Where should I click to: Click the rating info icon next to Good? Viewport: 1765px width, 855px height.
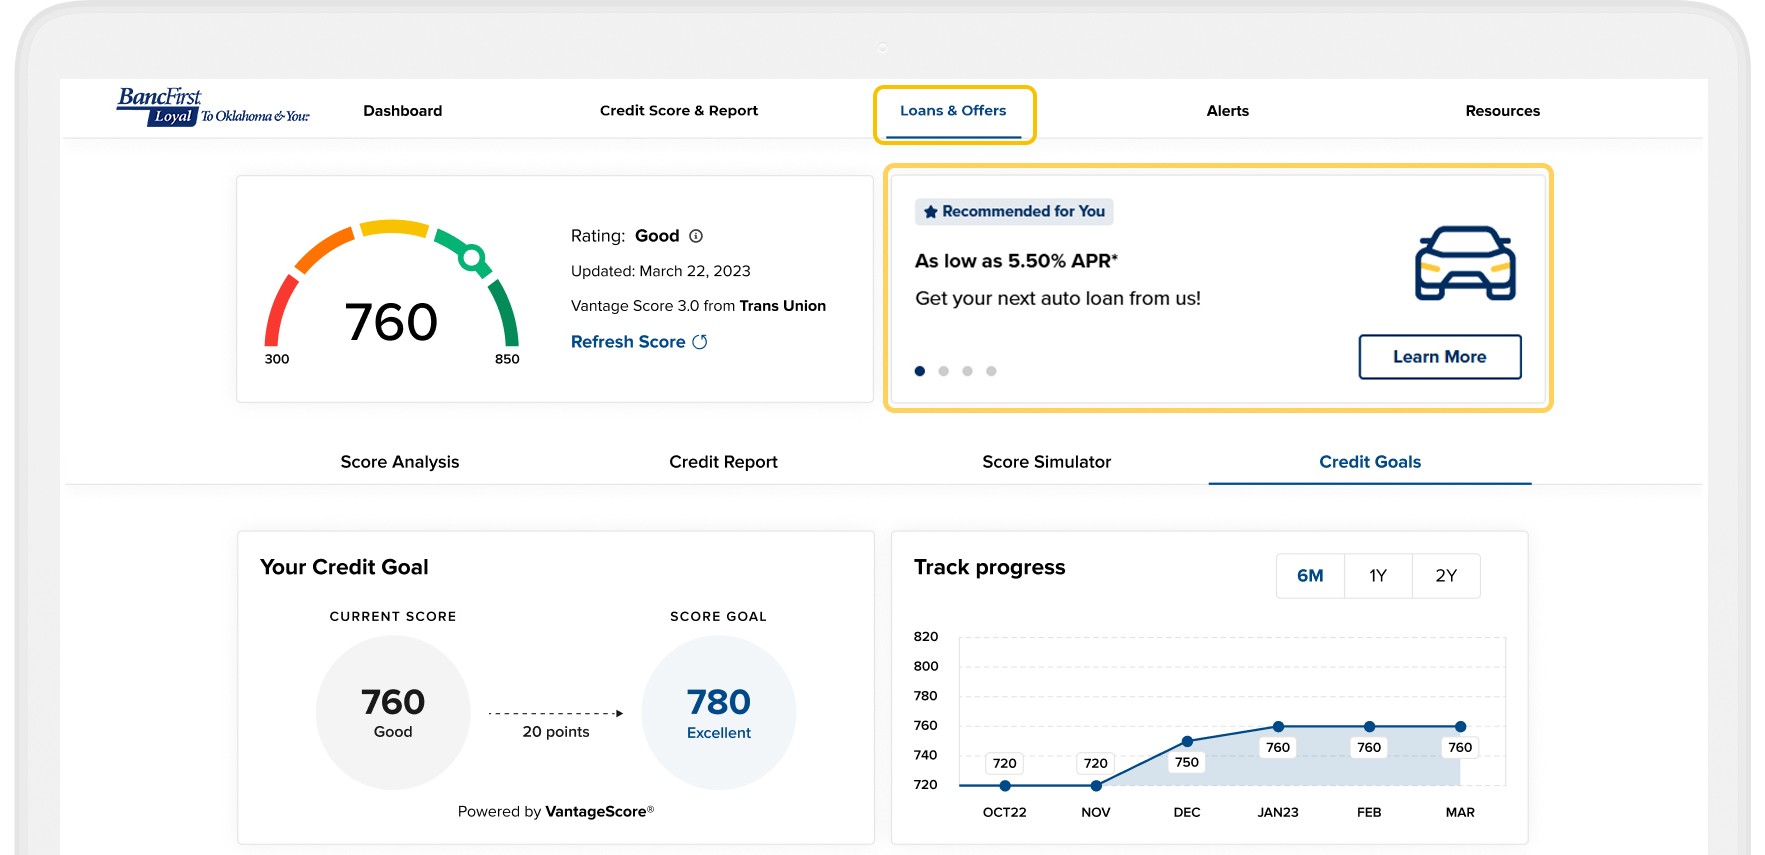pyautogui.click(x=696, y=236)
